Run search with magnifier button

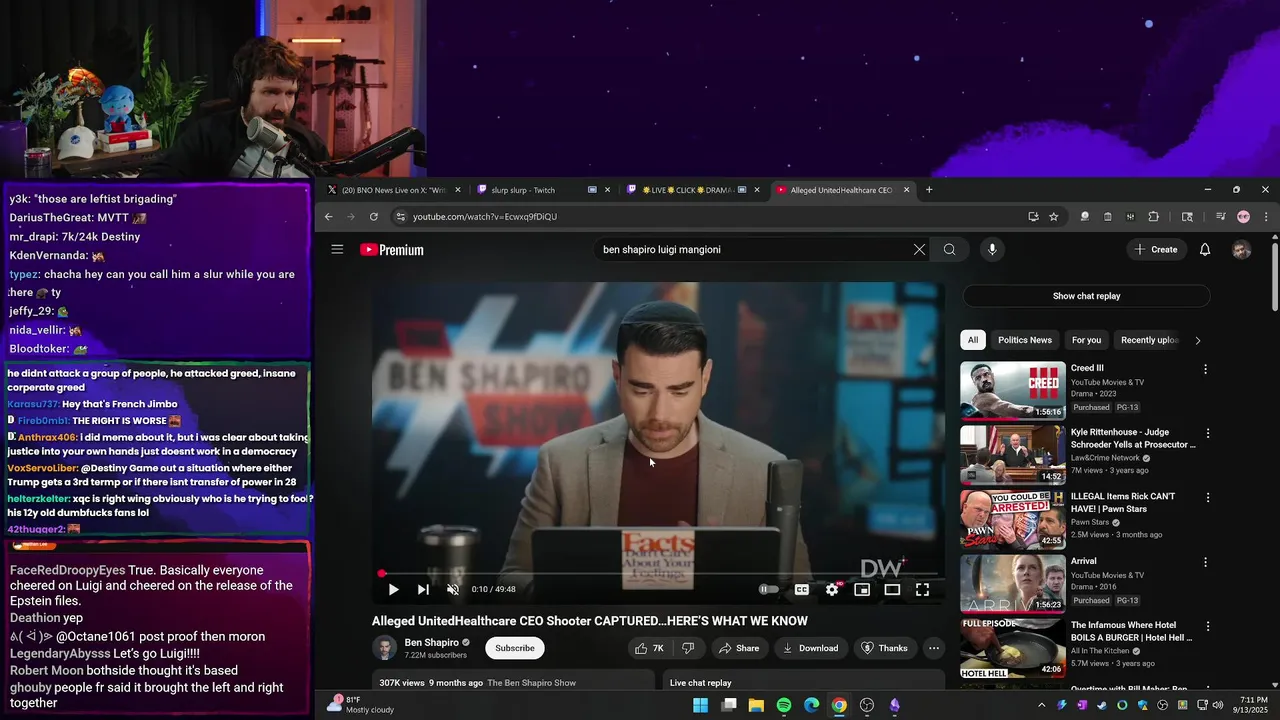pos(950,249)
